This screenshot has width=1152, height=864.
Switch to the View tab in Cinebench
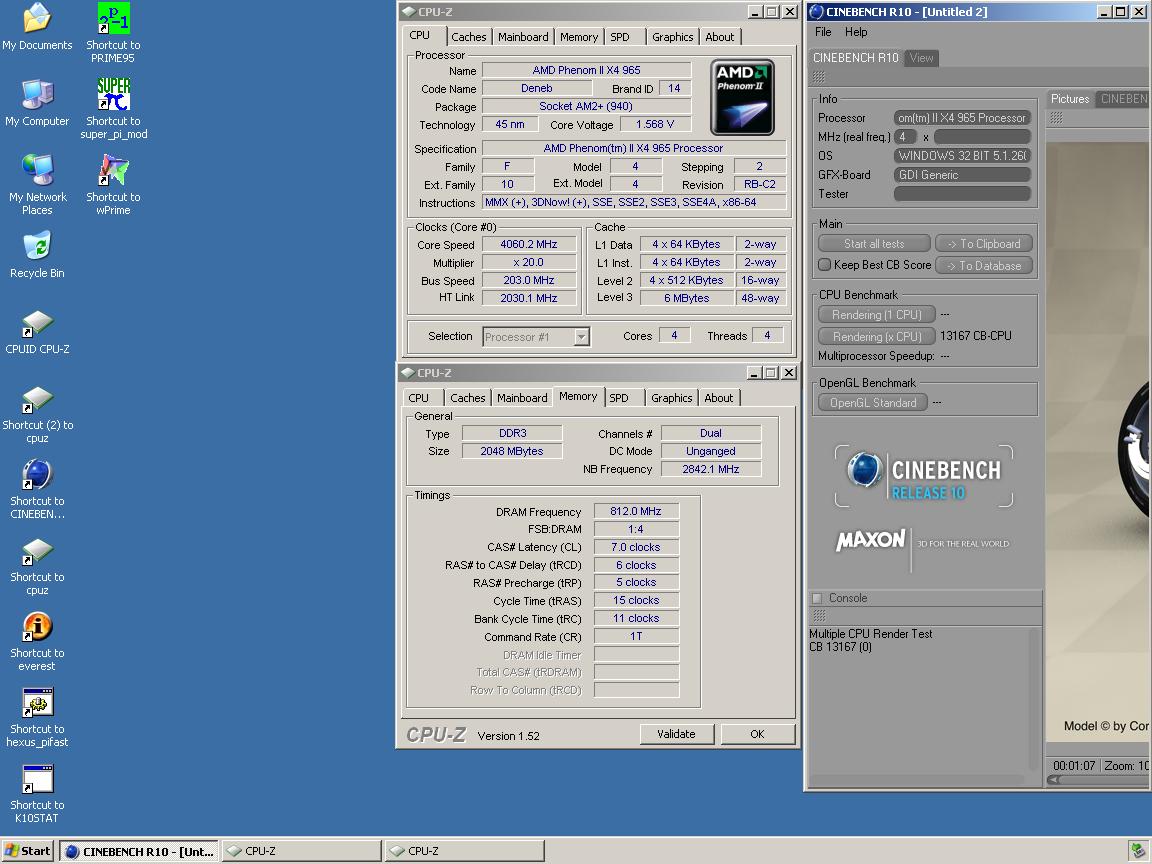(921, 58)
